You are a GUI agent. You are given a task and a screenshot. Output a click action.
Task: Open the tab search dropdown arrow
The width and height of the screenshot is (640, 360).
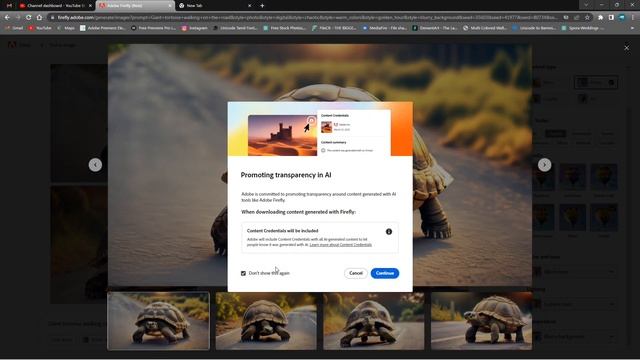(586, 5)
